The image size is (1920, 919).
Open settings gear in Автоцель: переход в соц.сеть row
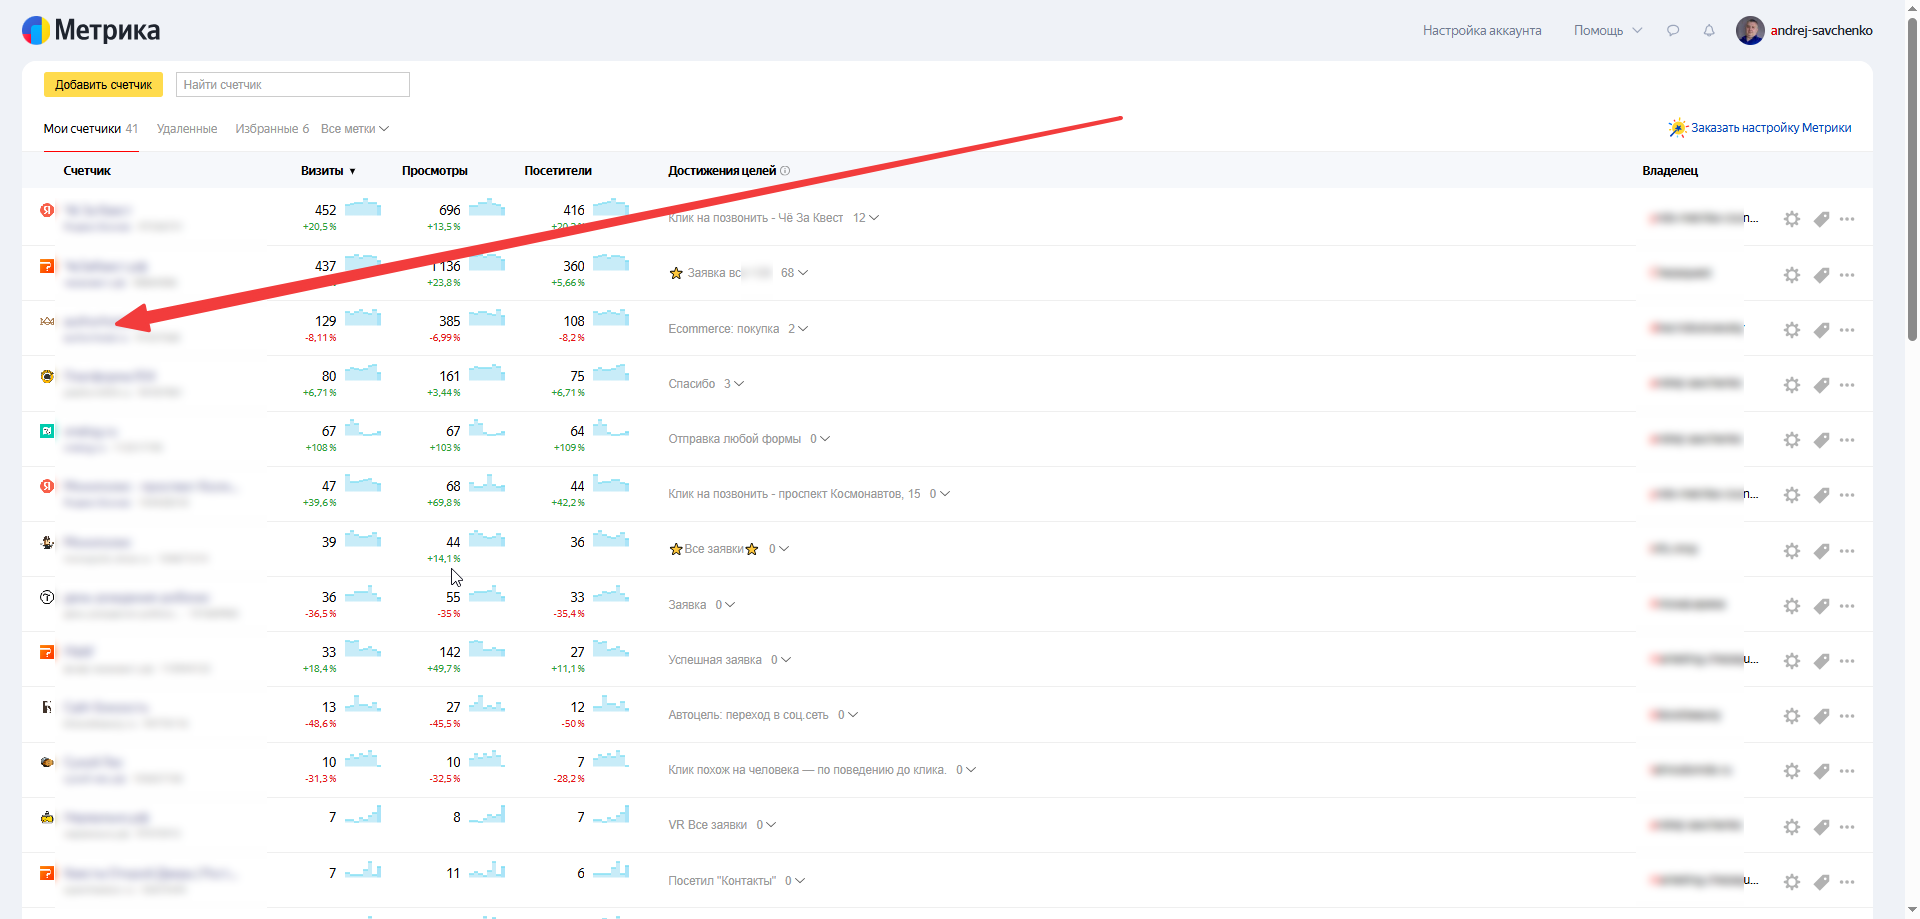click(1792, 716)
